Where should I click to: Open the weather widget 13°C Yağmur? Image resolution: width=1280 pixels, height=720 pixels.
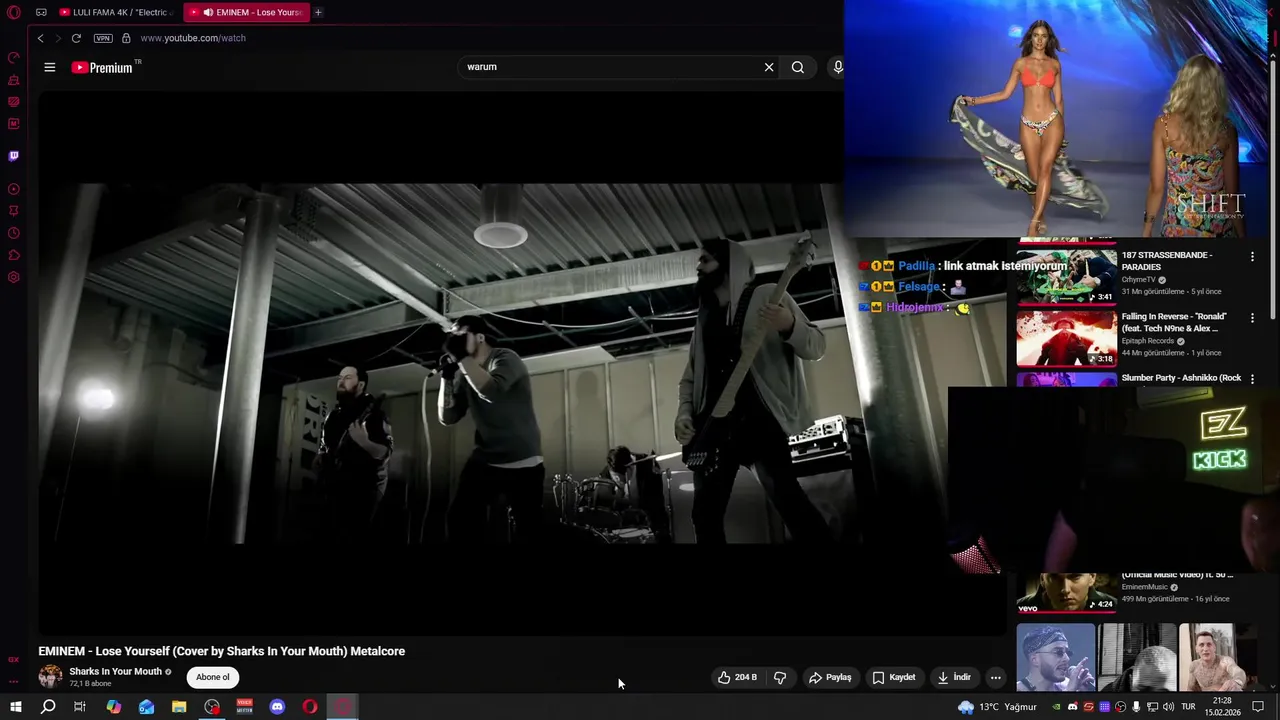996,707
